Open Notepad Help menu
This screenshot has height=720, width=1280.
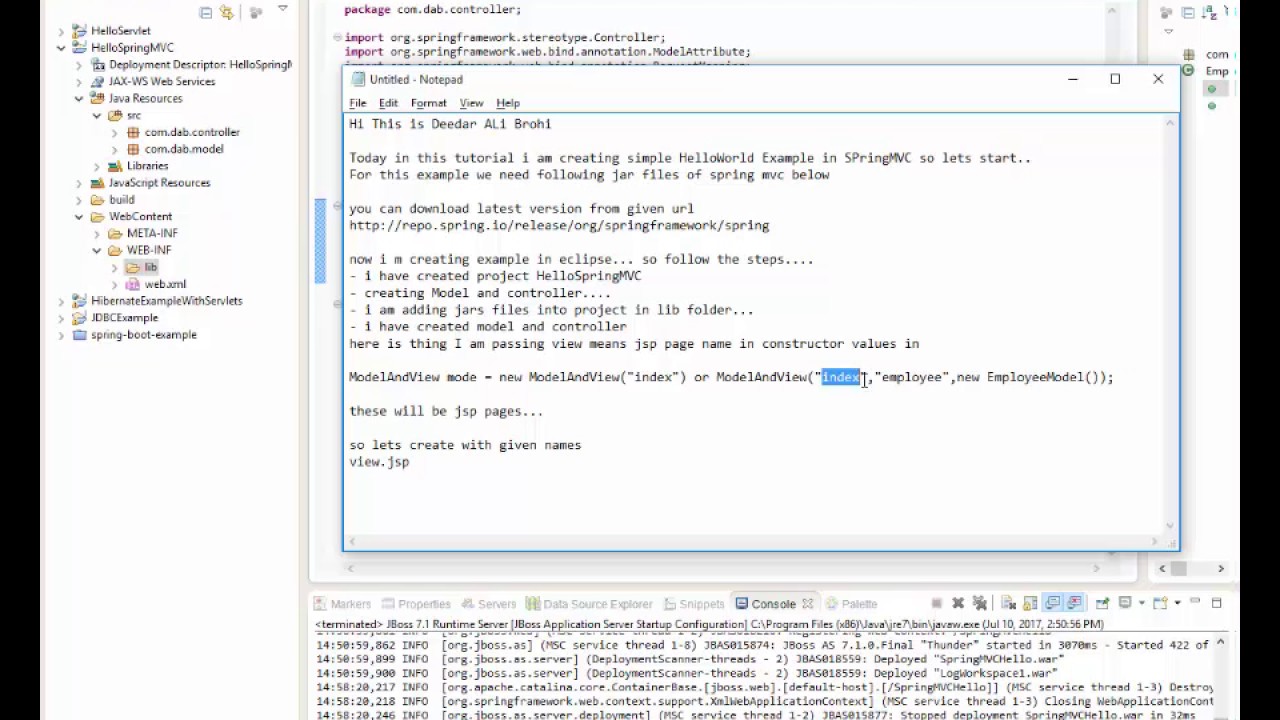tap(508, 103)
